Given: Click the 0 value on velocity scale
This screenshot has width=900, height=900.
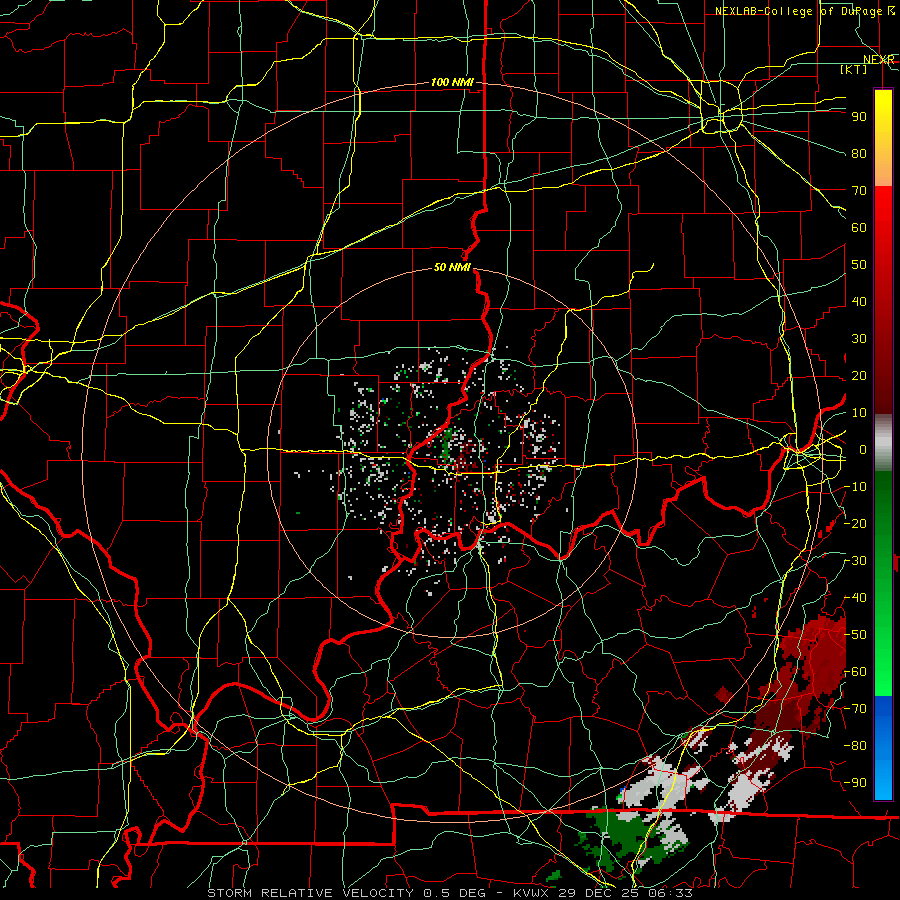Looking at the screenshot, I should click(863, 449).
